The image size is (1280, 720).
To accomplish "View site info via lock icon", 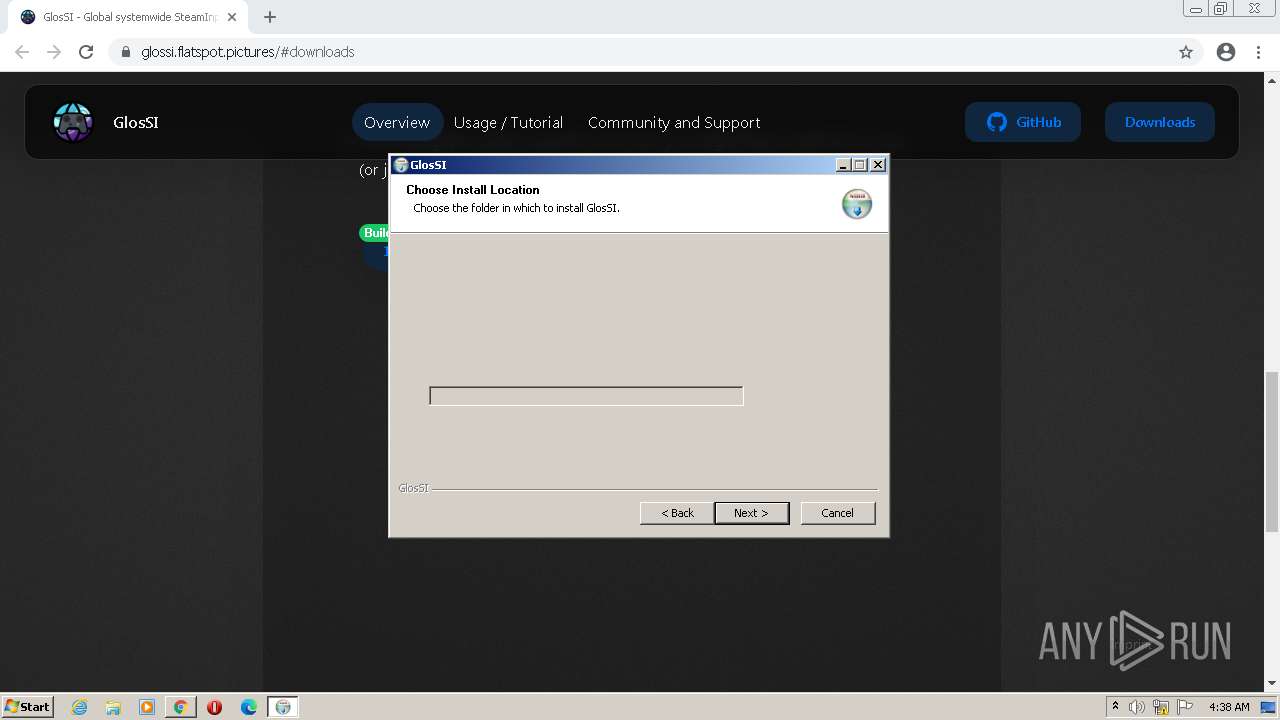I will [x=125, y=52].
